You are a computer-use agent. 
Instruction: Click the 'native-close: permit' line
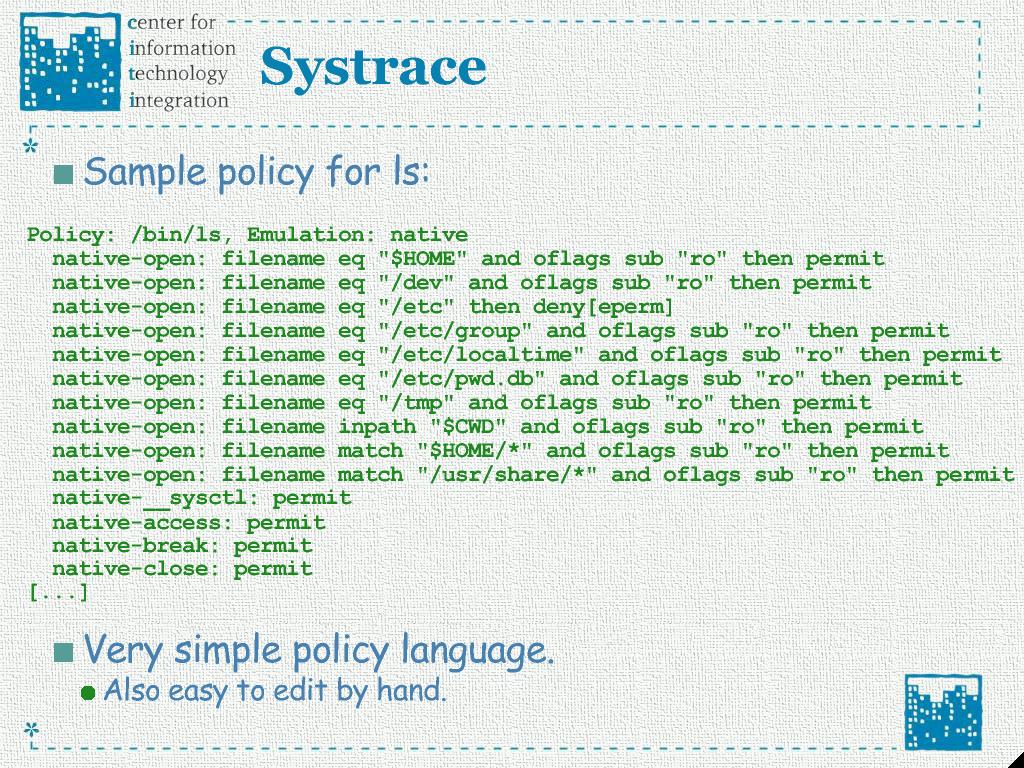(182, 569)
